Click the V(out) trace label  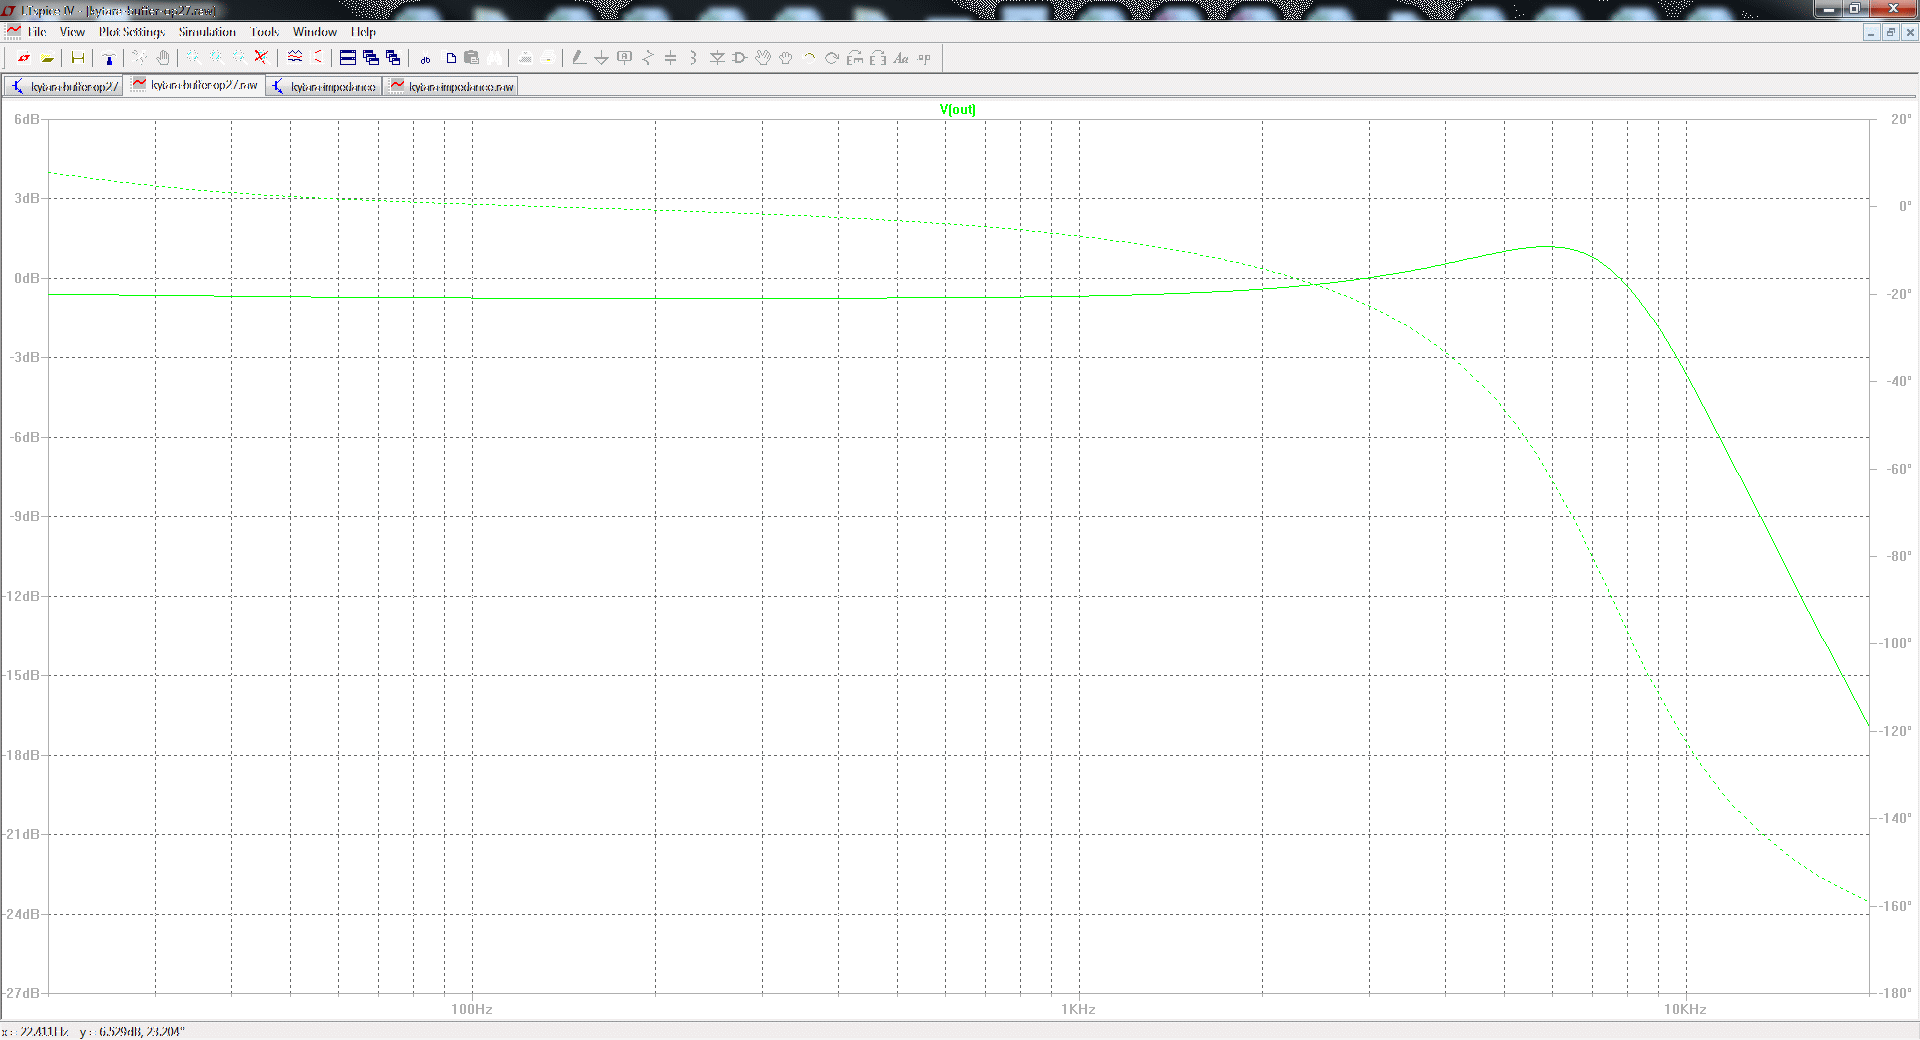pos(957,110)
